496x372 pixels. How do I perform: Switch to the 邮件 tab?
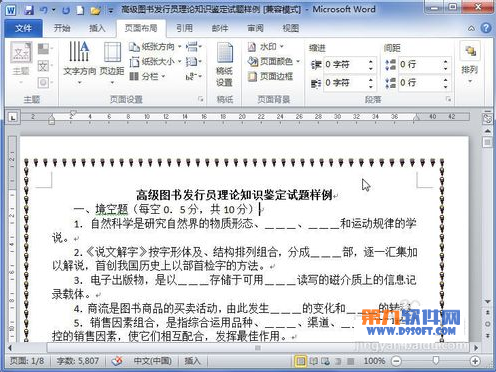tap(220, 28)
